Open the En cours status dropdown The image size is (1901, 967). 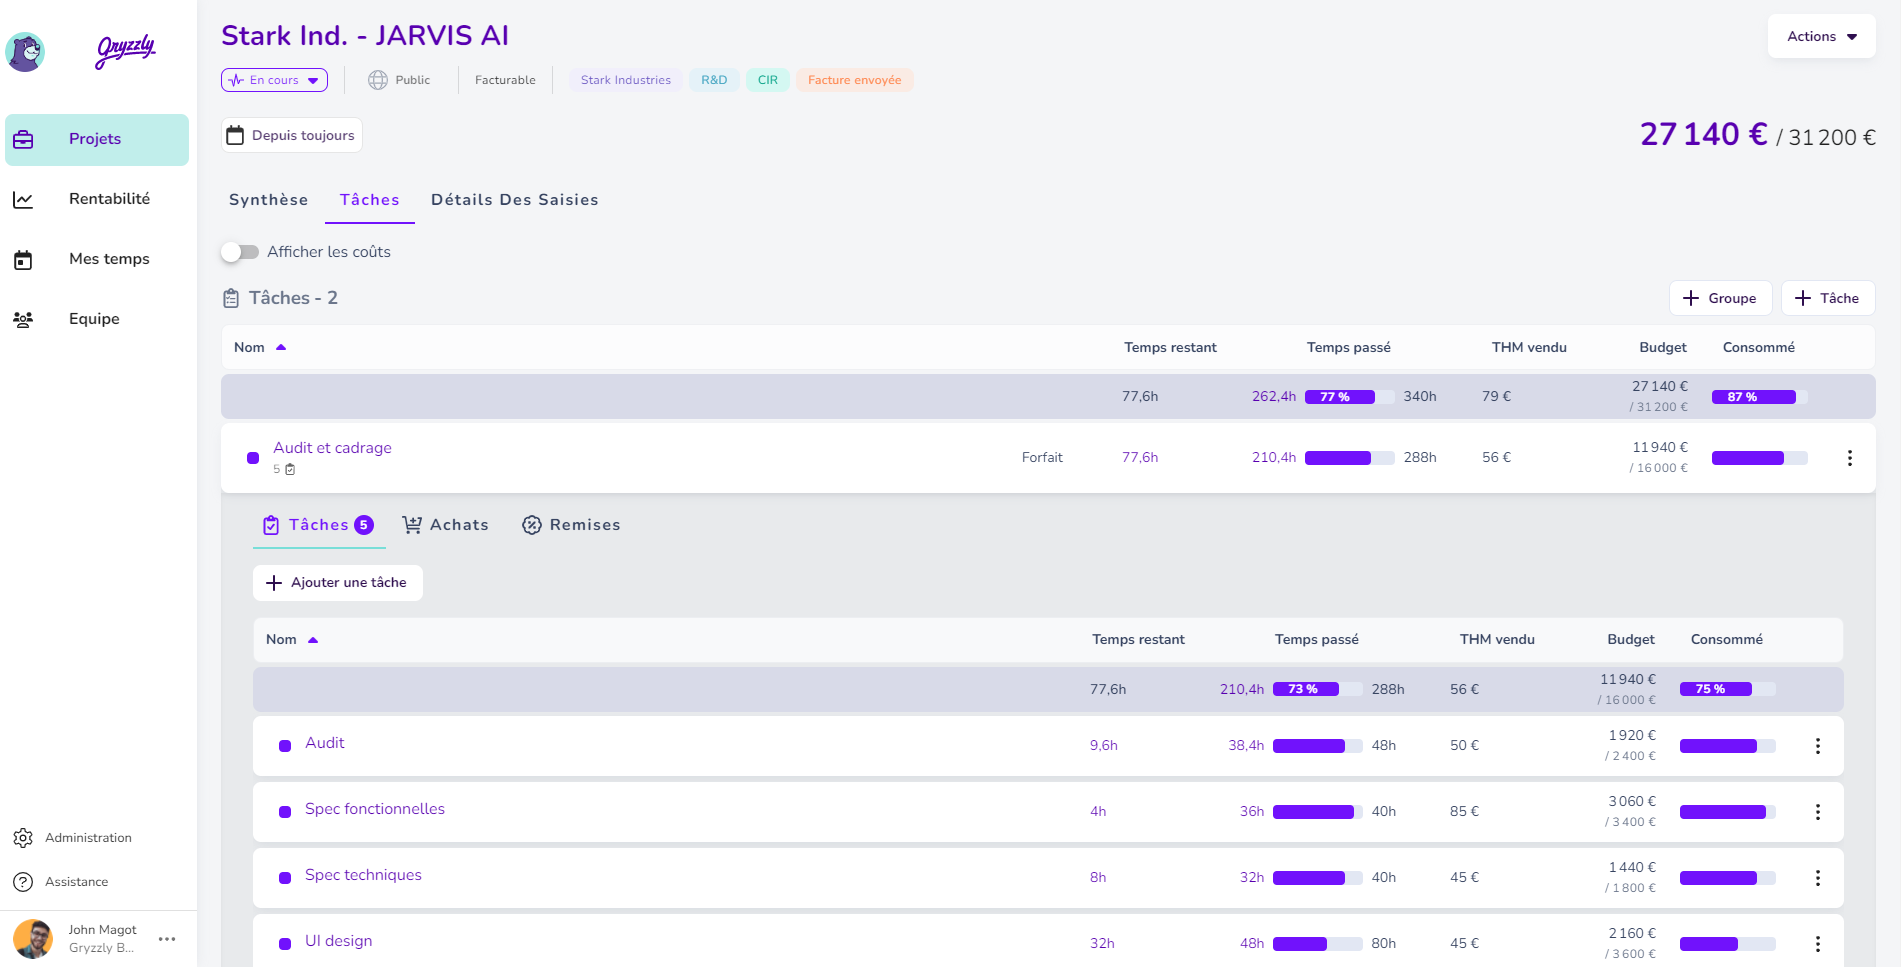[274, 80]
